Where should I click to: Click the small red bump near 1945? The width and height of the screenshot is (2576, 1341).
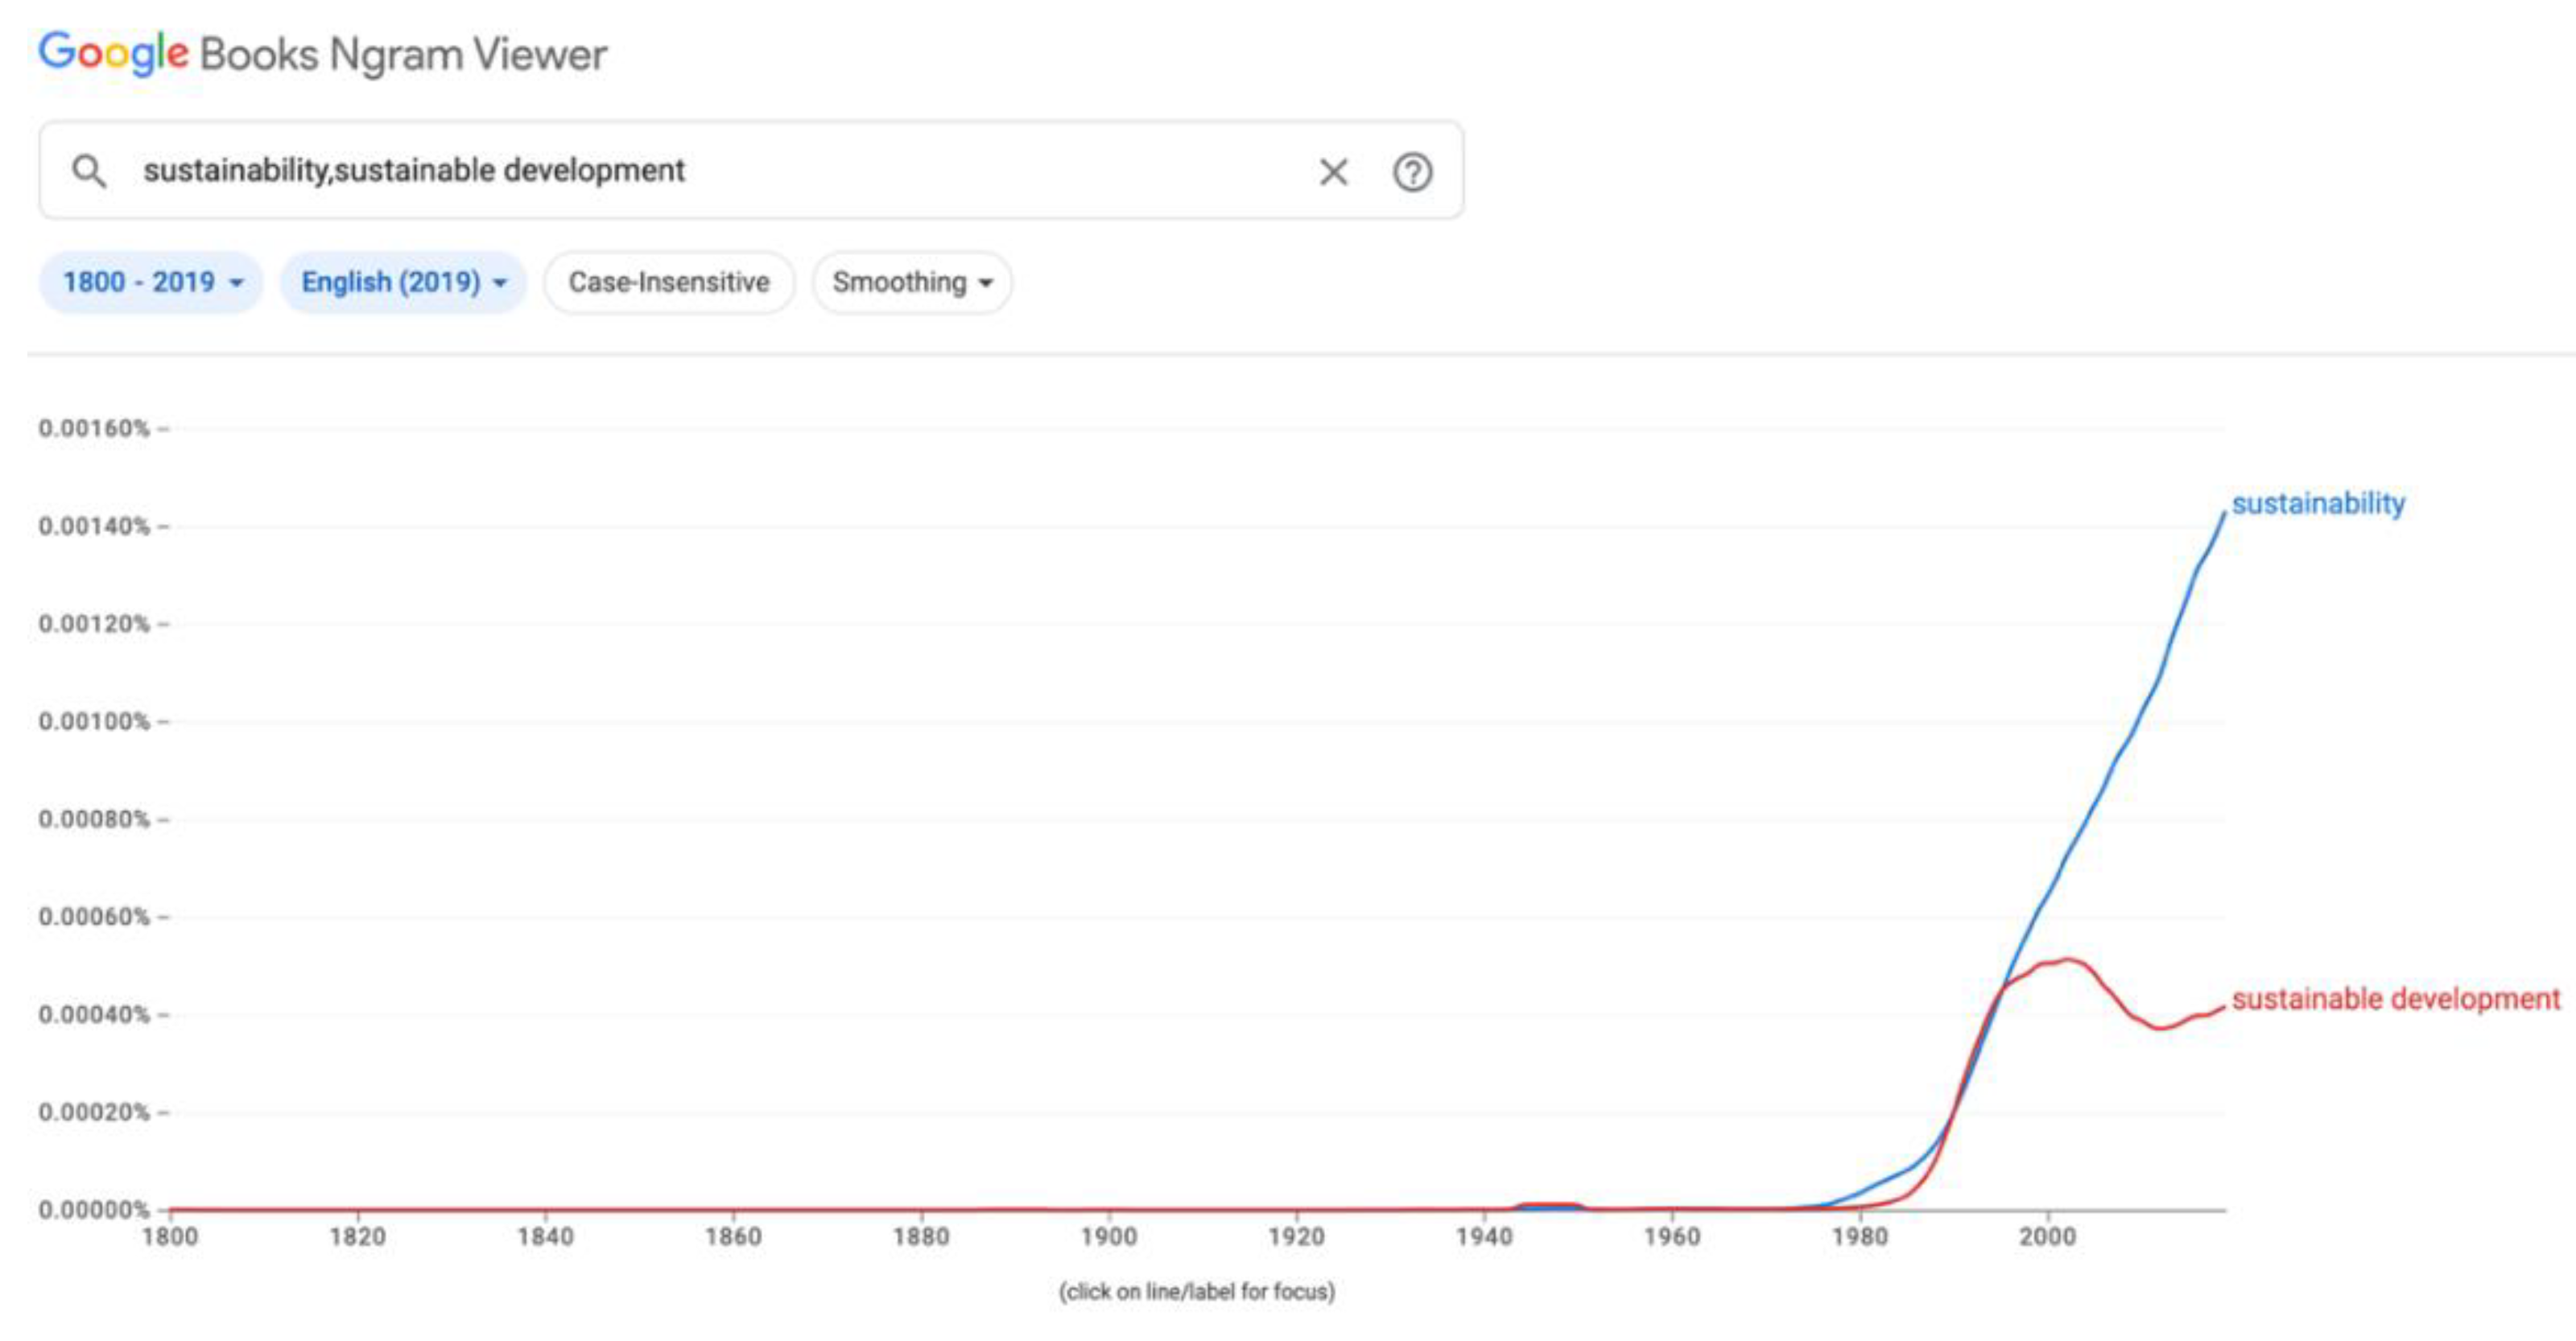1547,1204
